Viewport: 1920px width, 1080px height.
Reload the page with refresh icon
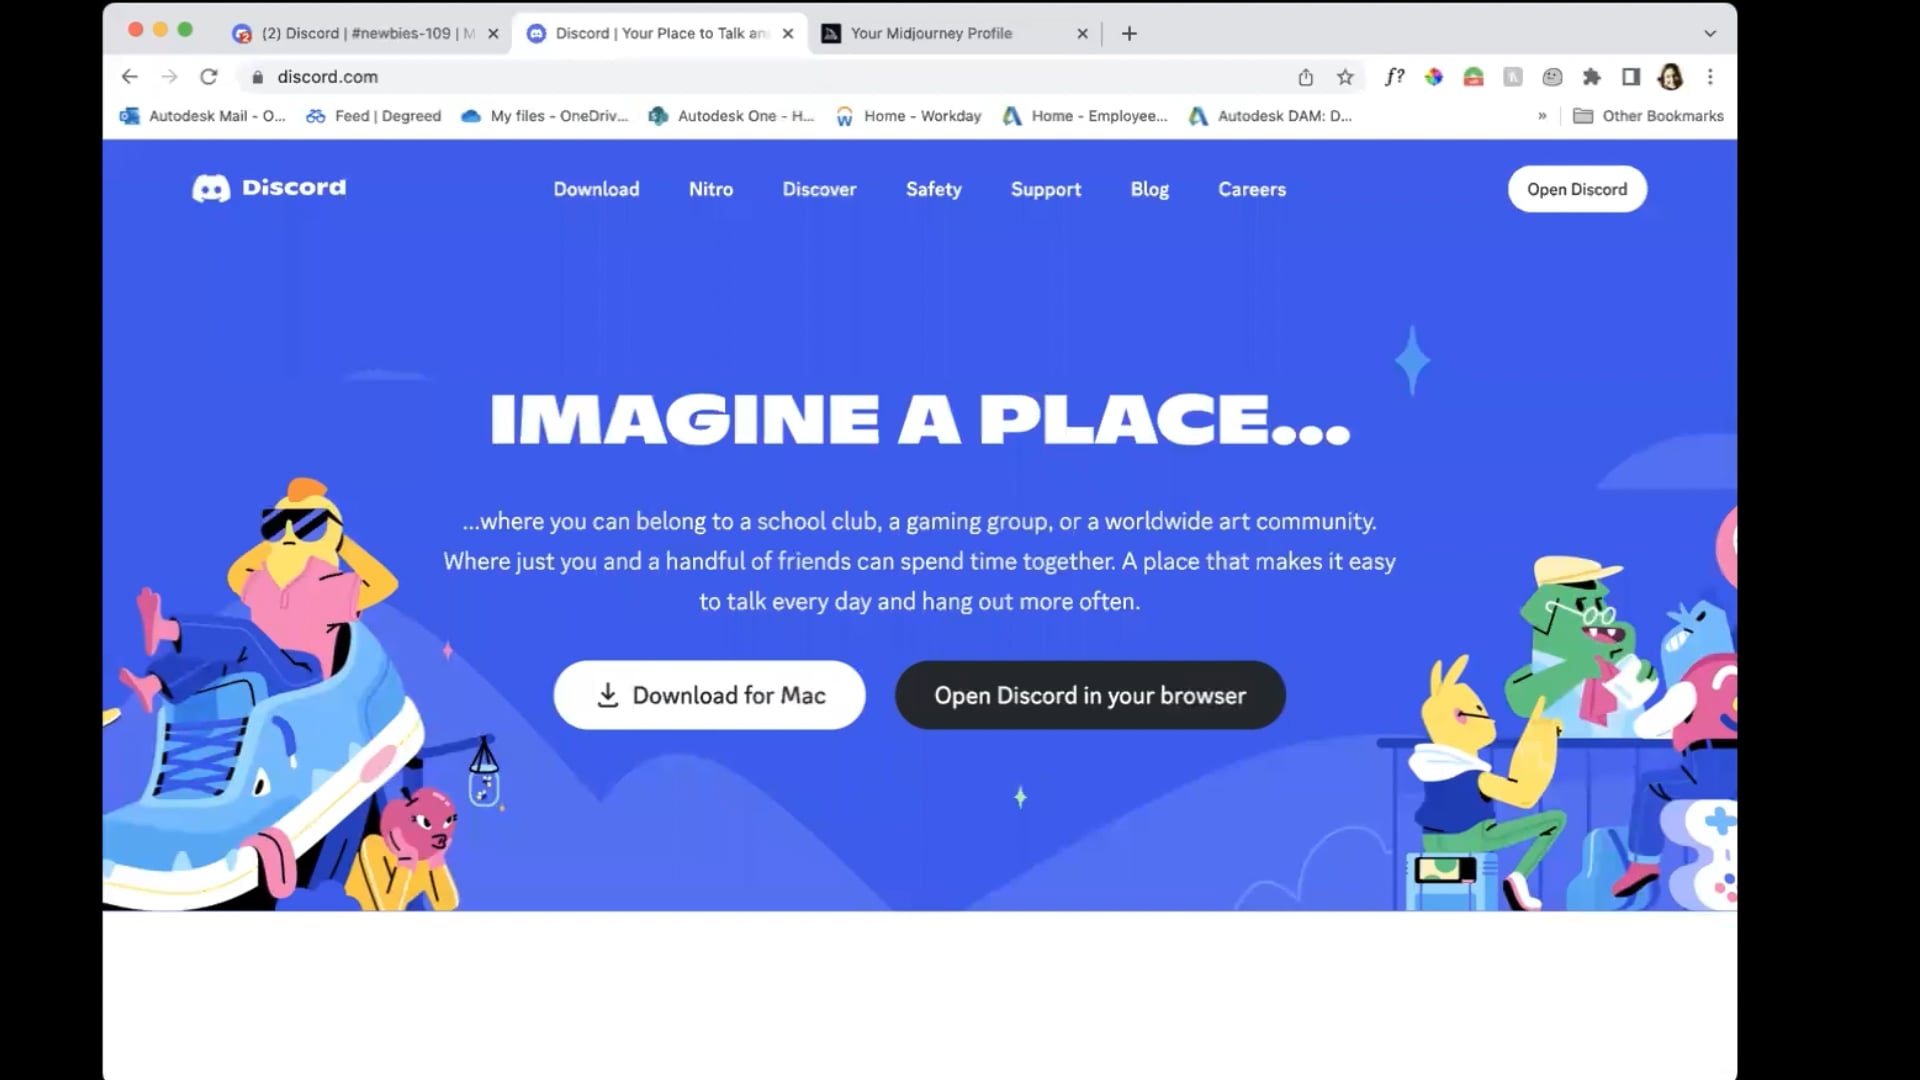pos(208,77)
